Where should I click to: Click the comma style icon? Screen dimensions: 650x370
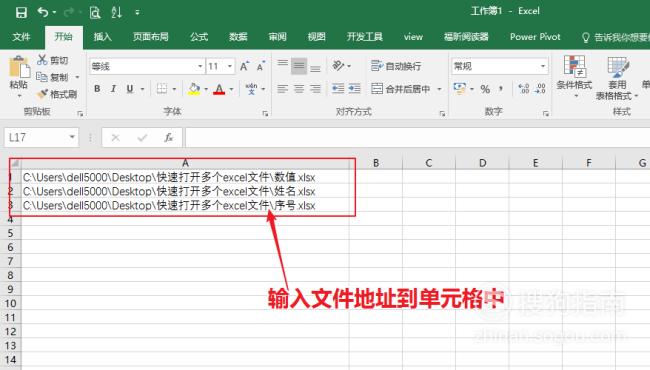(x=501, y=89)
